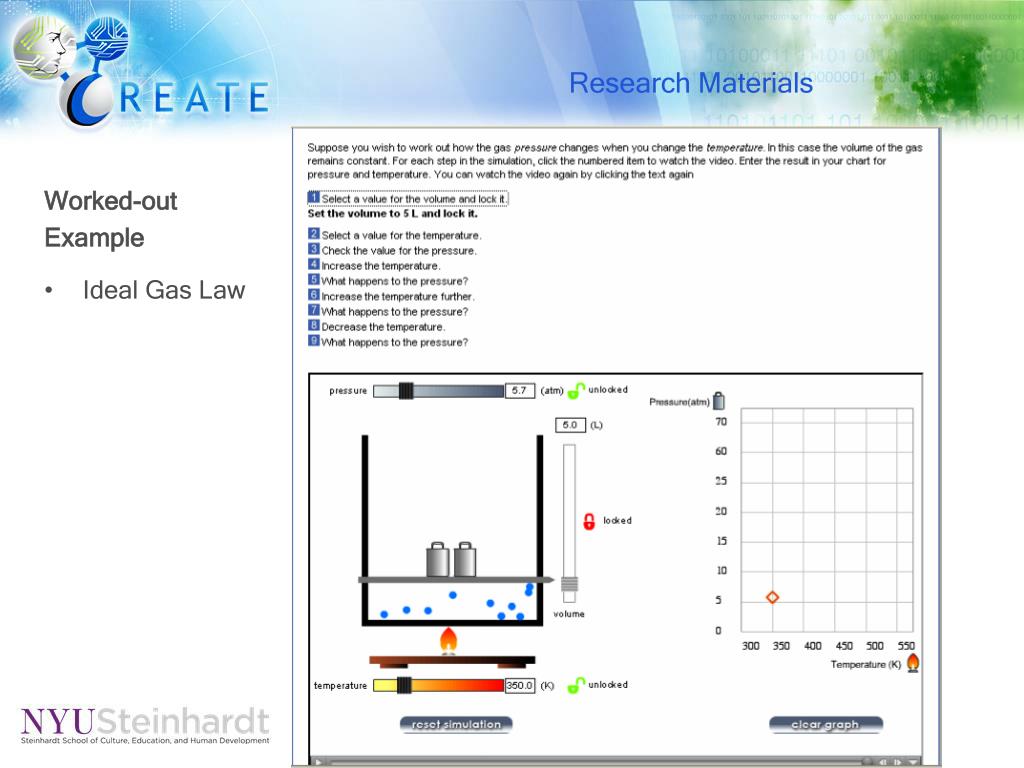The image size is (1024, 768).
Task: Click the bold 'Set the volume to 5 L and lock it.' text
Action: [392, 214]
